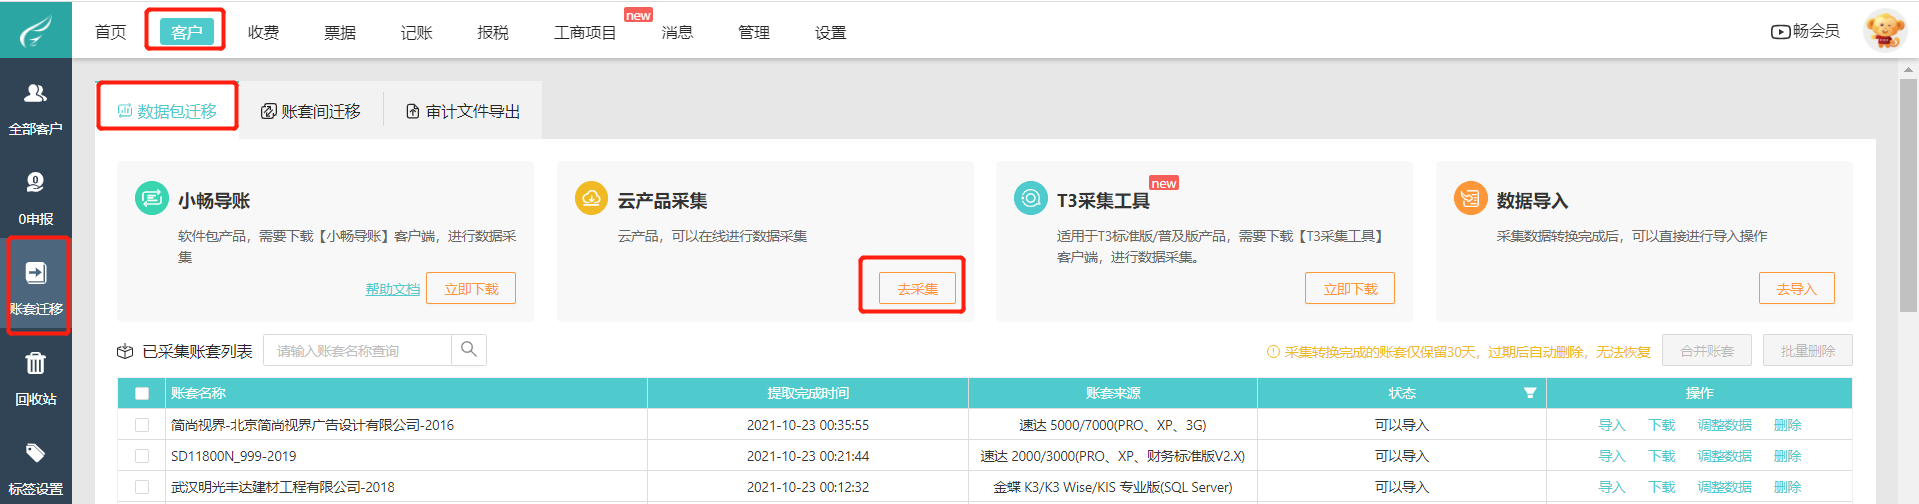This screenshot has height=504, width=1919.
Task: Click 删除 for SD11800N_999-2019 row
Action: [1788, 456]
